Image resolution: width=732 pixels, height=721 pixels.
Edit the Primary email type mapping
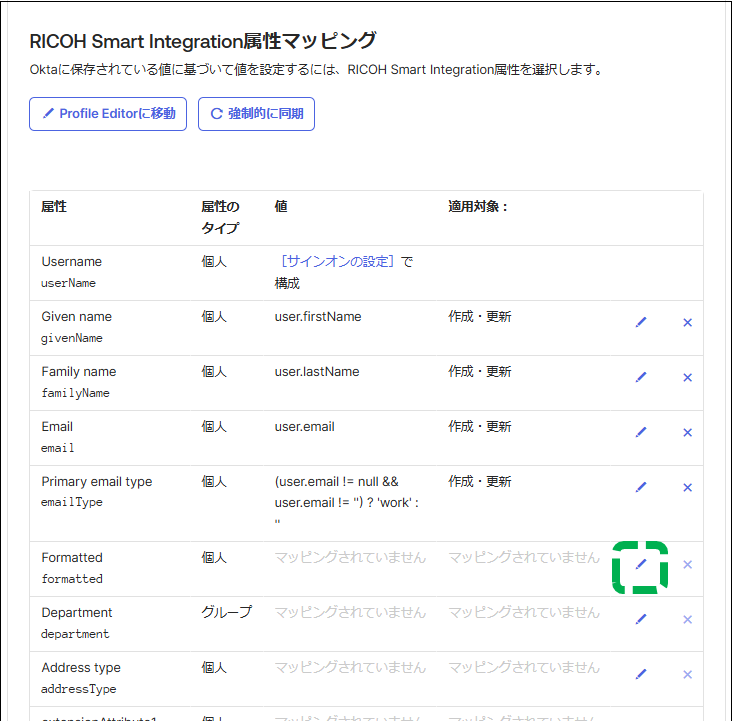(641, 488)
